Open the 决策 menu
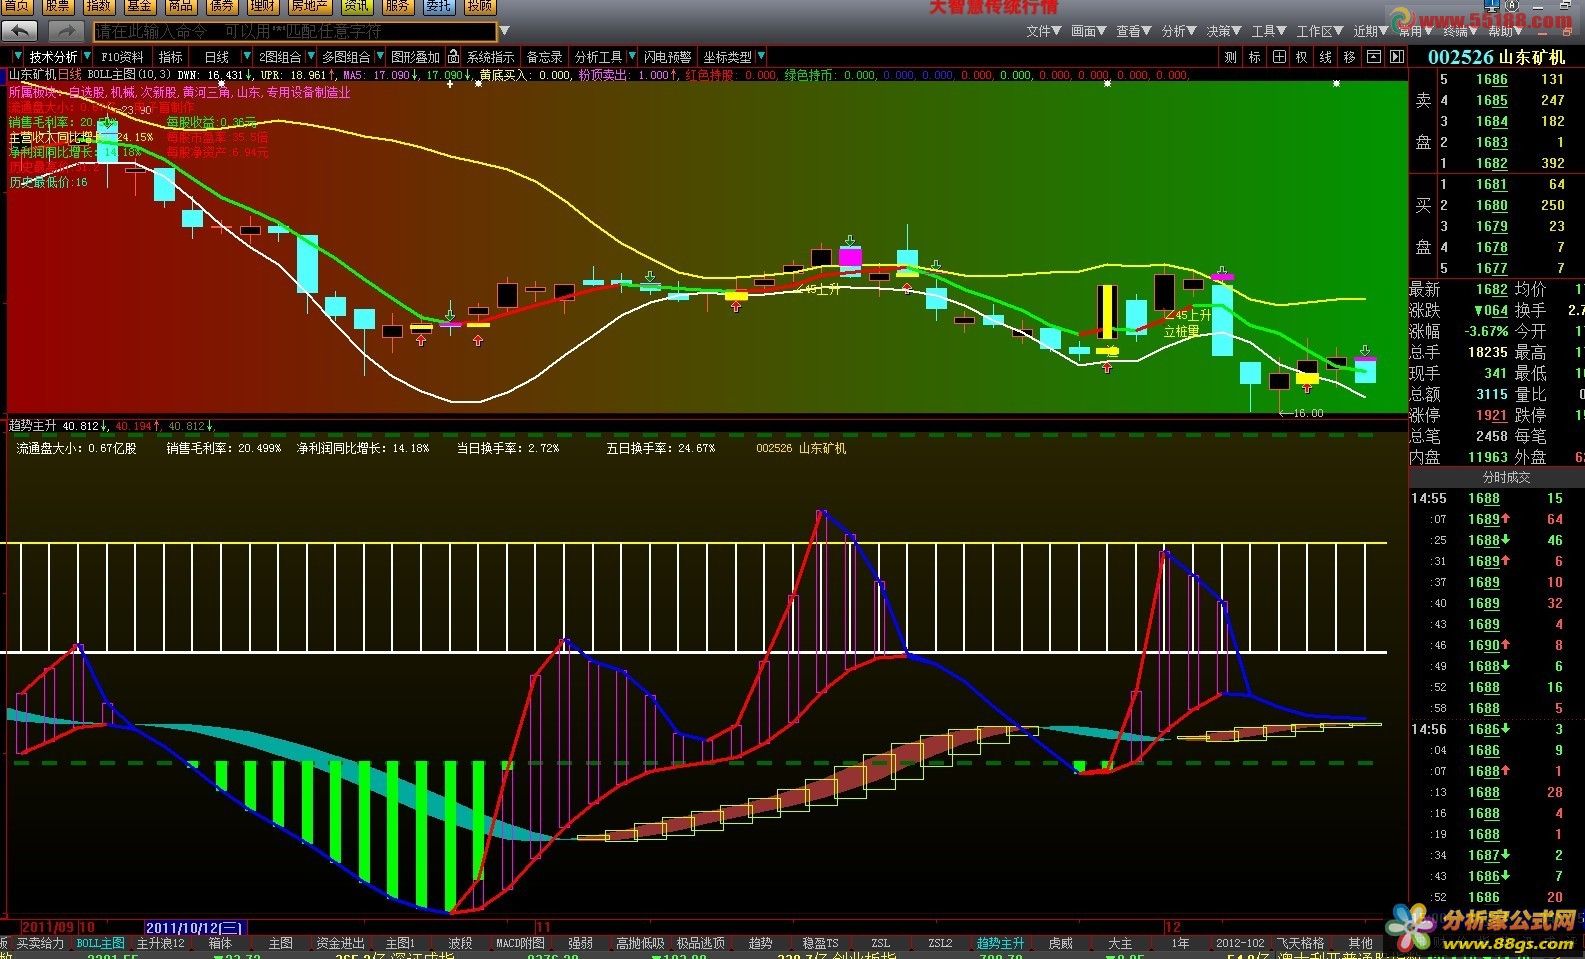Viewport: 1585px width, 959px height. [x=1223, y=32]
